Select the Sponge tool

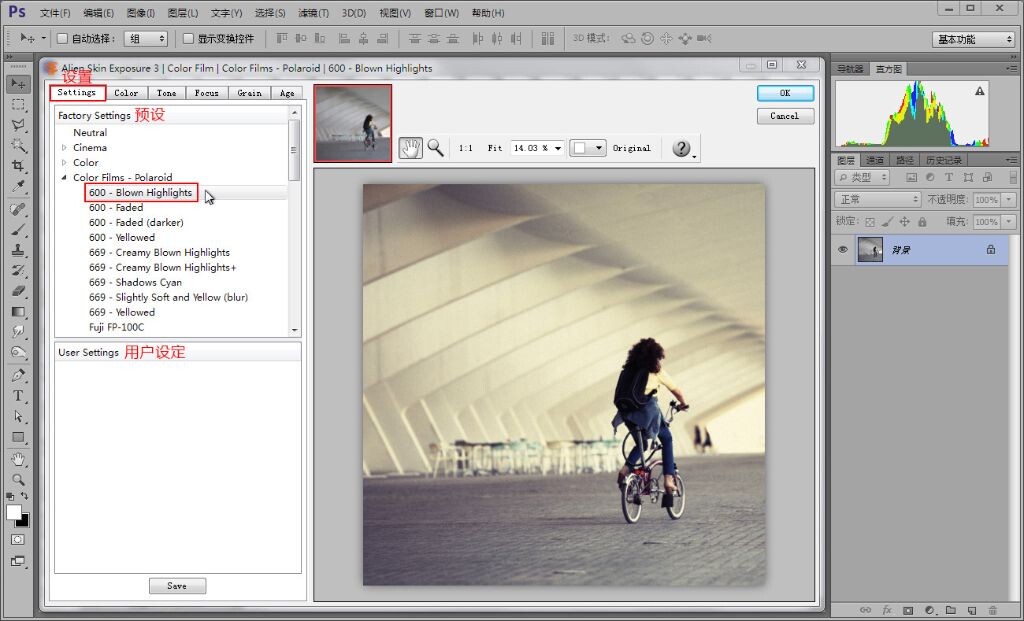click(18, 352)
